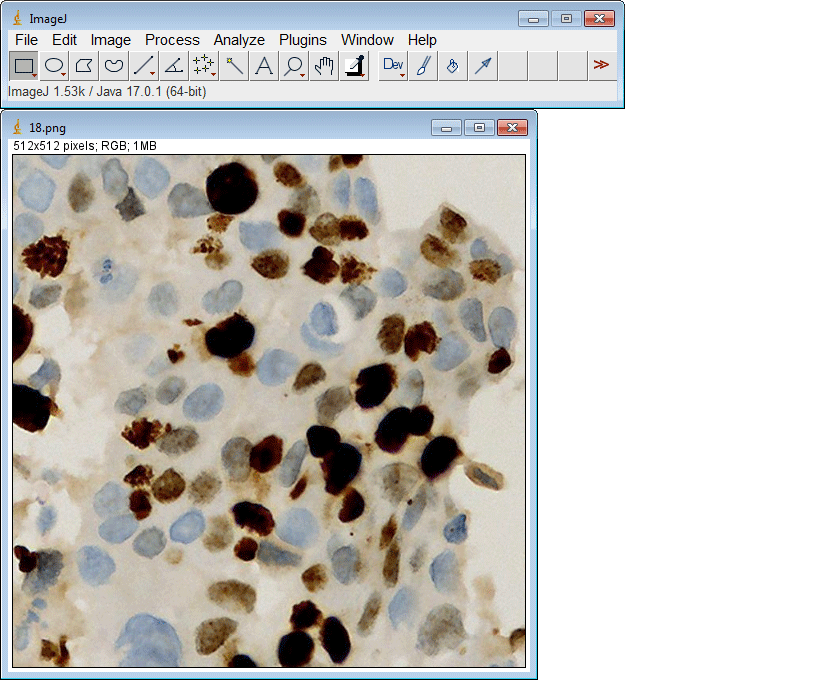Select the Flood Fill tool
The height and width of the screenshot is (680, 827).
453,65
